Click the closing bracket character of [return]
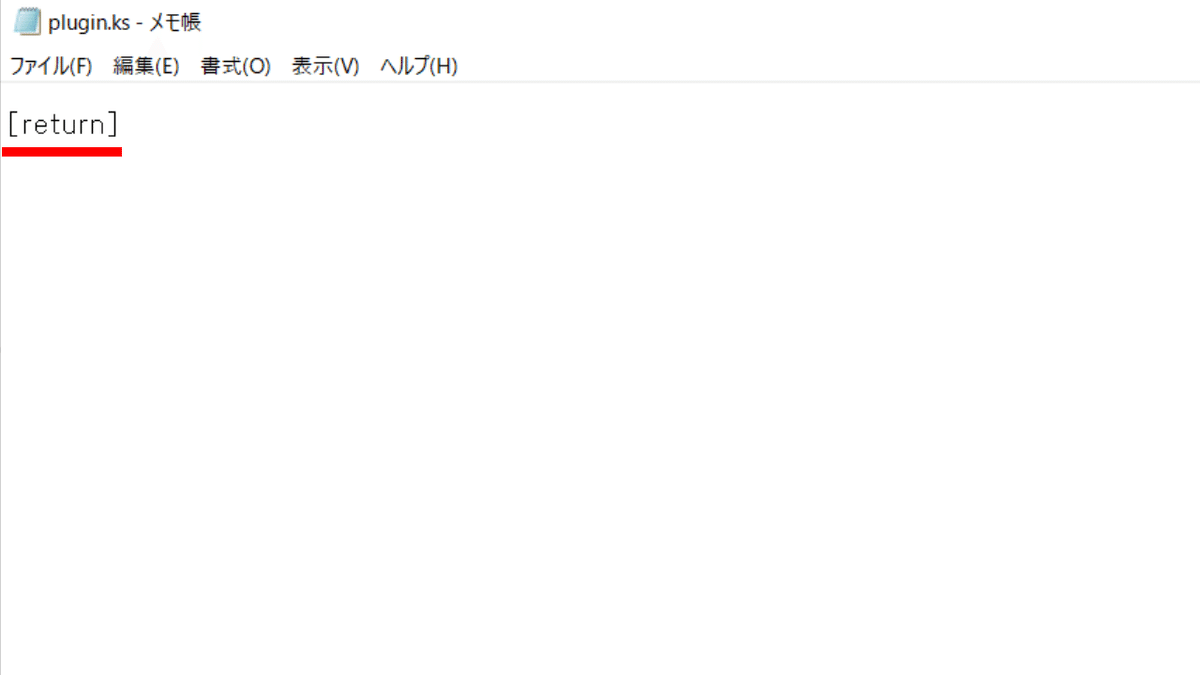The width and height of the screenshot is (1200, 675). pos(113,125)
